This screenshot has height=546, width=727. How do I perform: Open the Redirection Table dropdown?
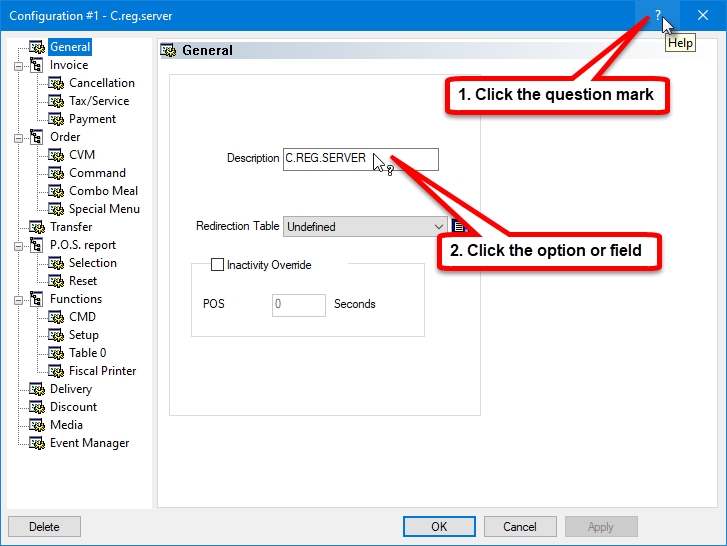tap(438, 227)
